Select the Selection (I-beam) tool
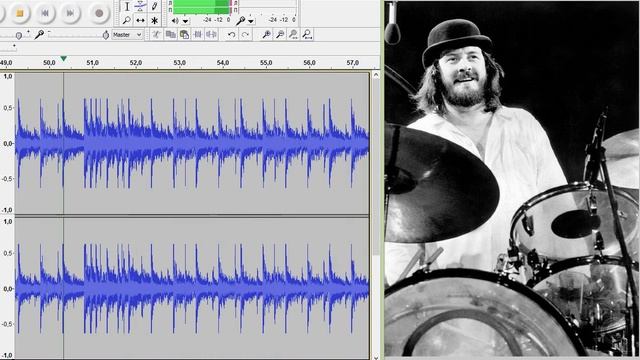640x360 pixels. 127,7
